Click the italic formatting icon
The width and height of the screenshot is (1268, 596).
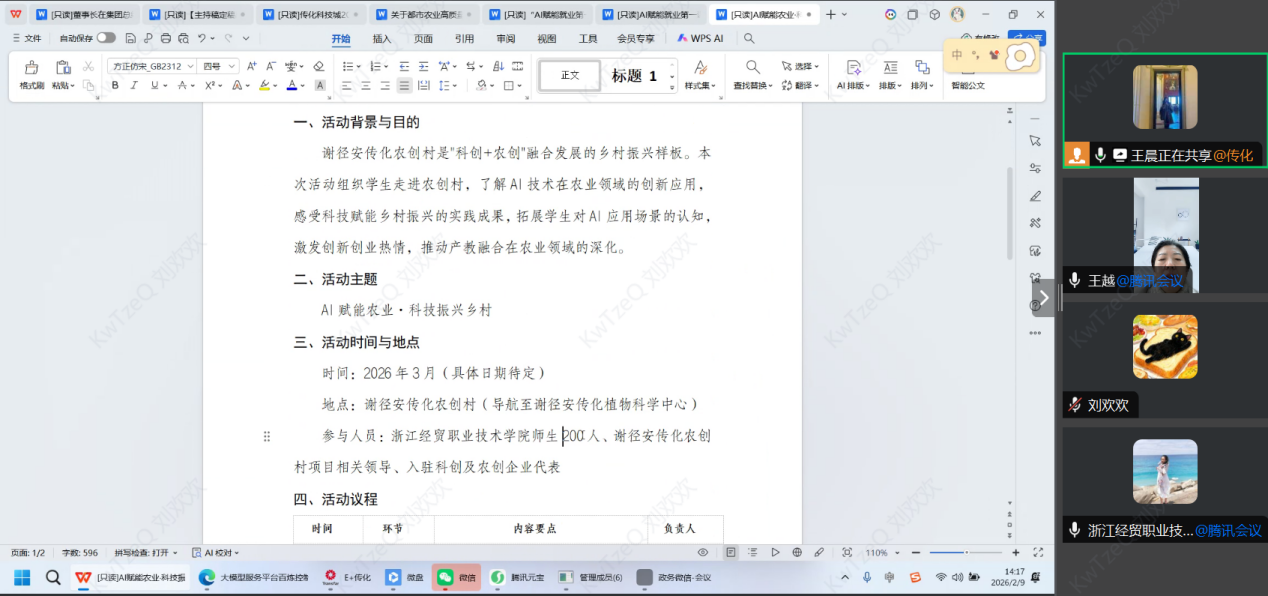point(134,86)
